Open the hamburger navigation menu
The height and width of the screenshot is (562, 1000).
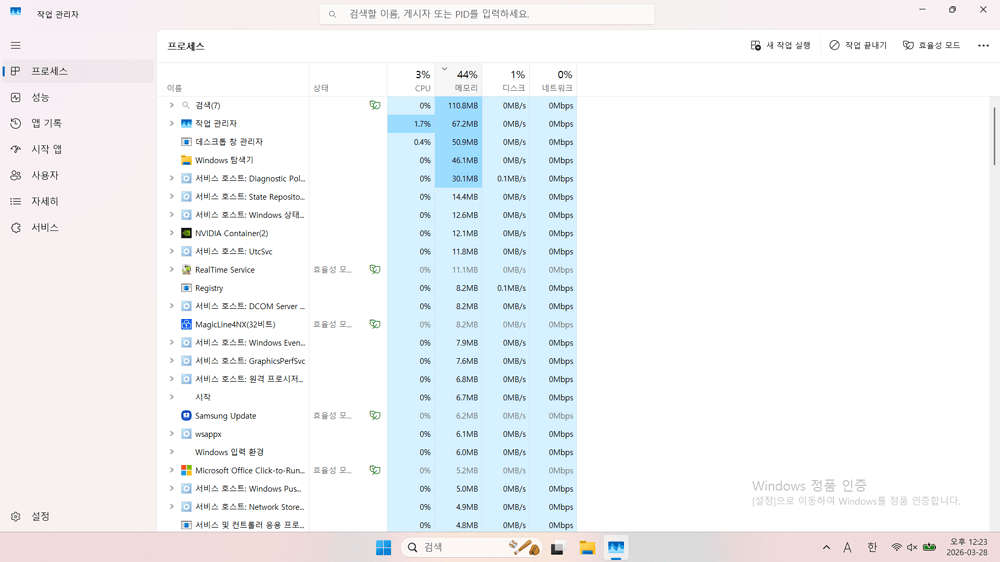[x=15, y=46]
